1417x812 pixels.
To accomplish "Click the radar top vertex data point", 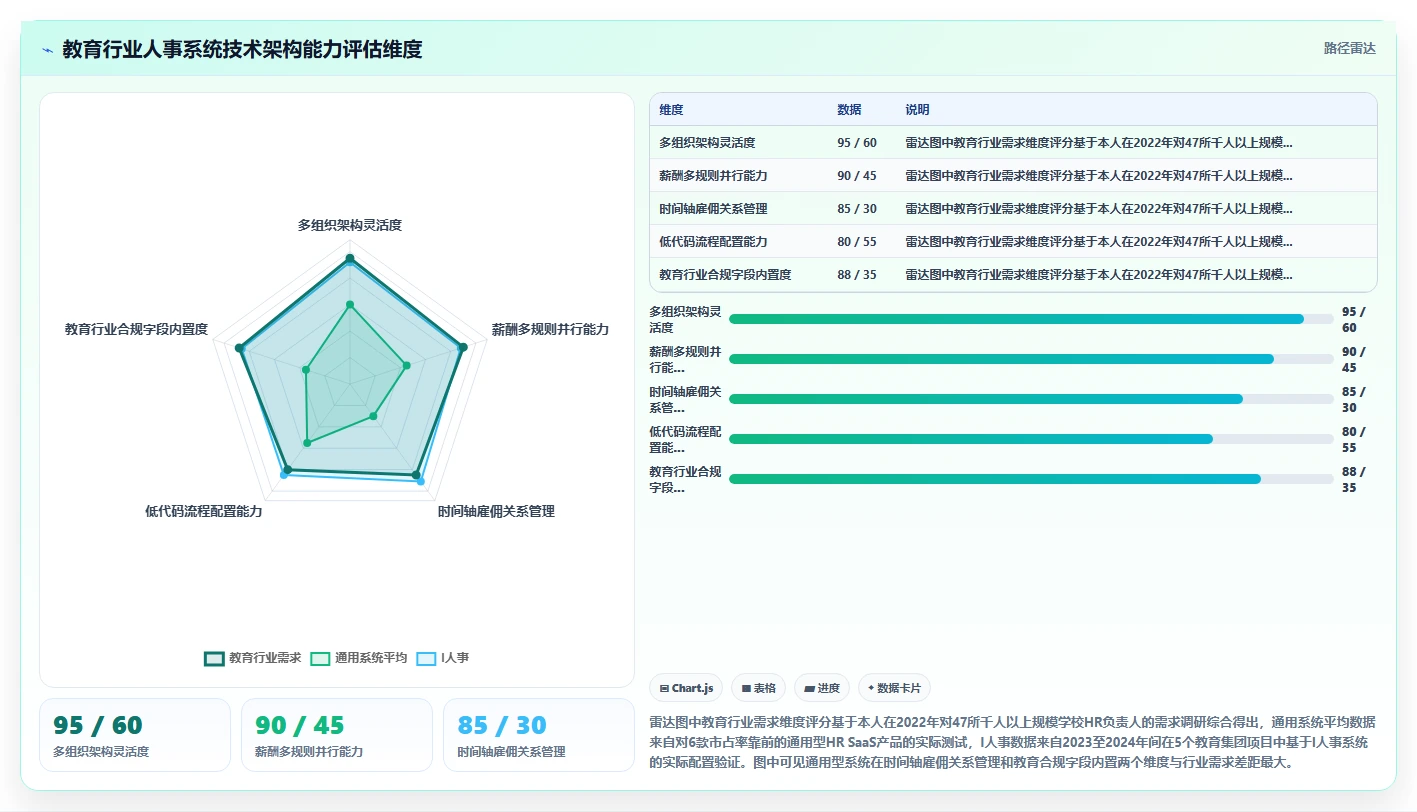I will tap(350, 259).
